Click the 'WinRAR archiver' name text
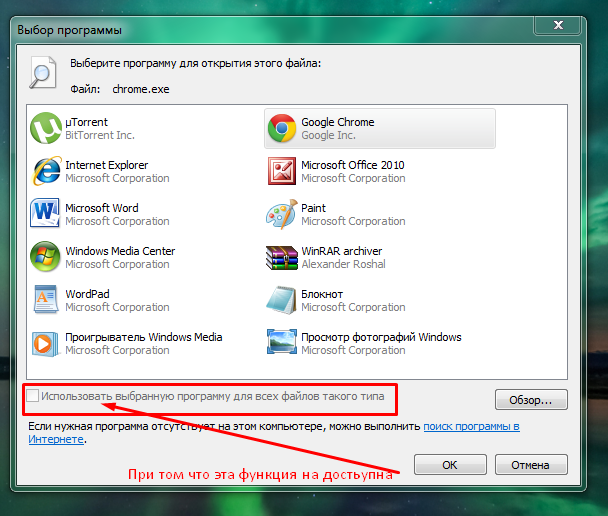The height and width of the screenshot is (516, 608). click(x=342, y=251)
